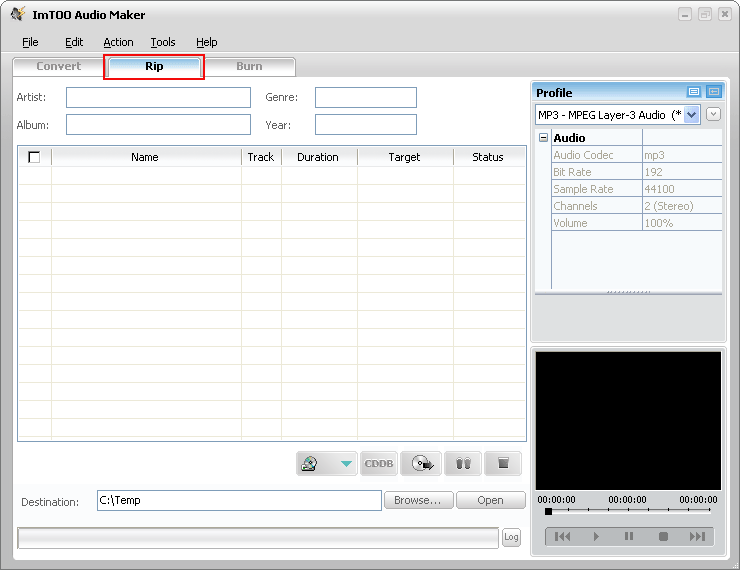Click the Profile panel advanced view icon
The height and width of the screenshot is (570, 740).
pyautogui.click(x=714, y=92)
